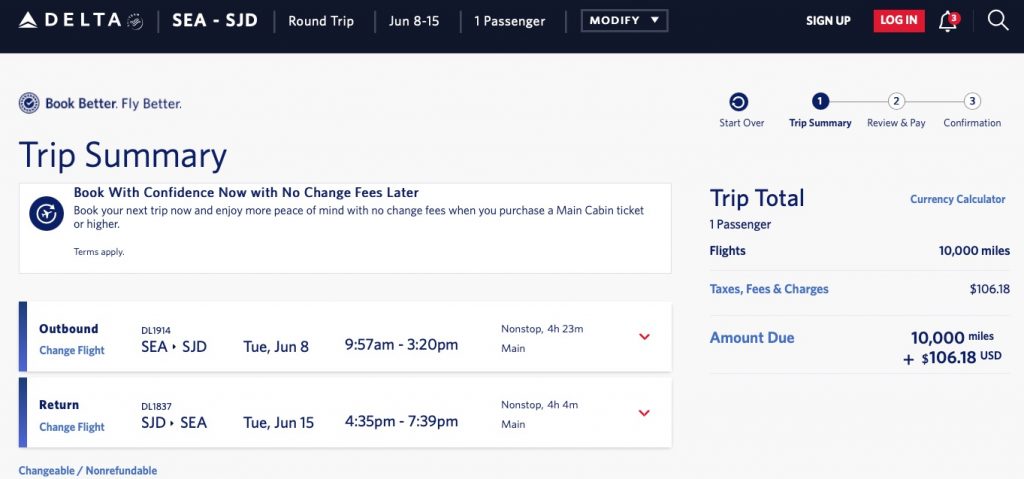Expand the Return flight details chevron
Image resolution: width=1024 pixels, height=479 pixels.
pos(644,413)
